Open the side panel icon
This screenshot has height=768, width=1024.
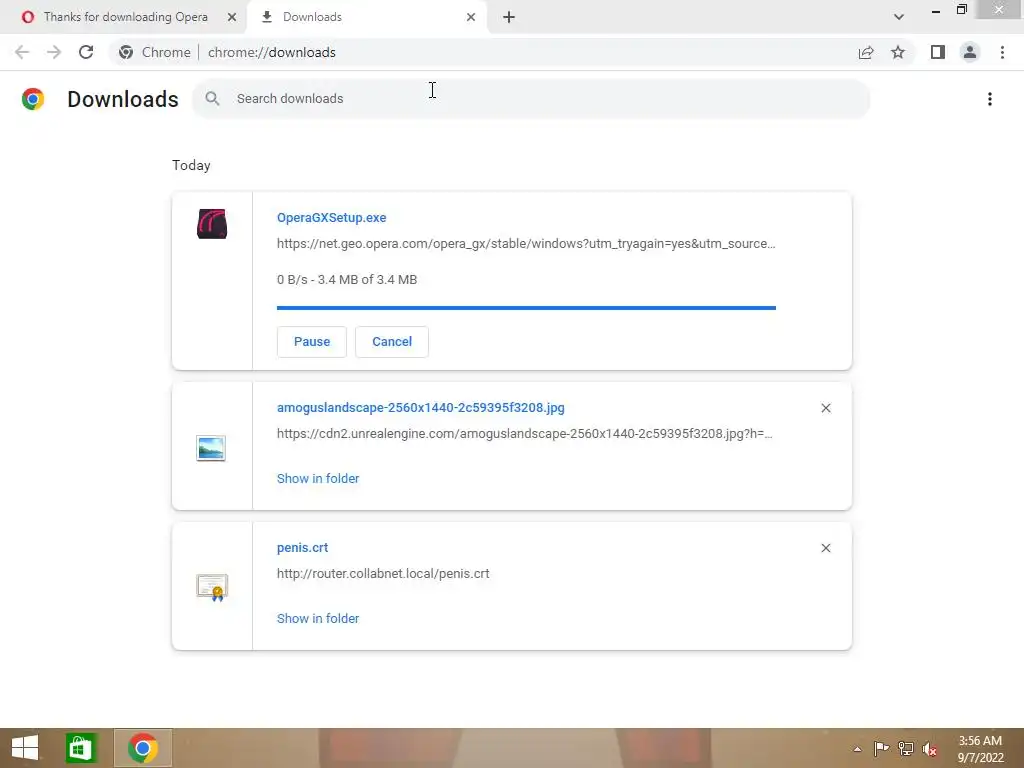938,52
